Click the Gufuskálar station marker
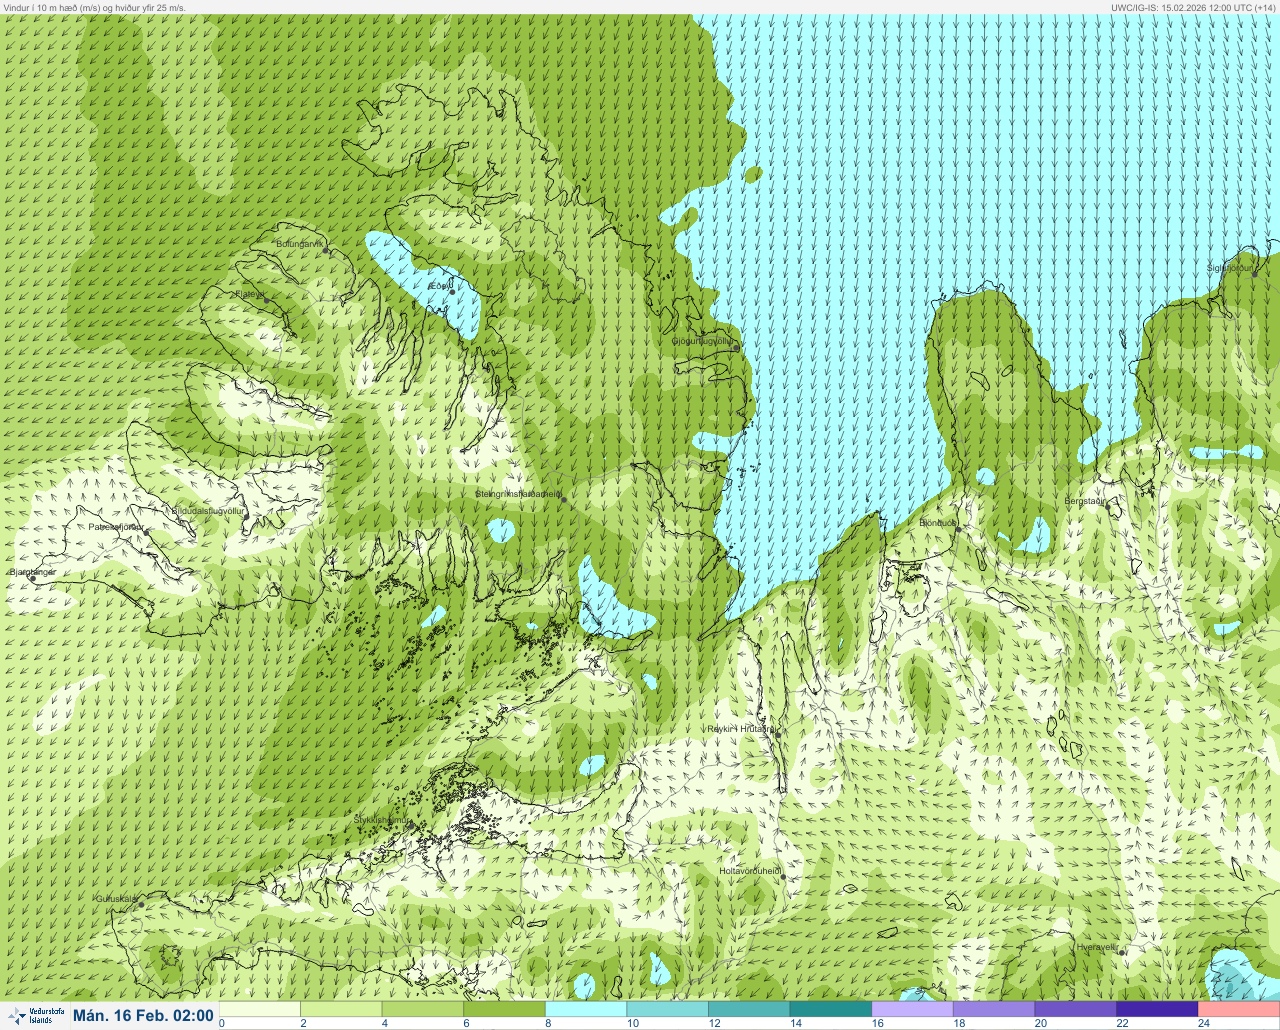The height and width of the screenshot is (1030, 1280). pyautogui.click(x=142, y=904)
